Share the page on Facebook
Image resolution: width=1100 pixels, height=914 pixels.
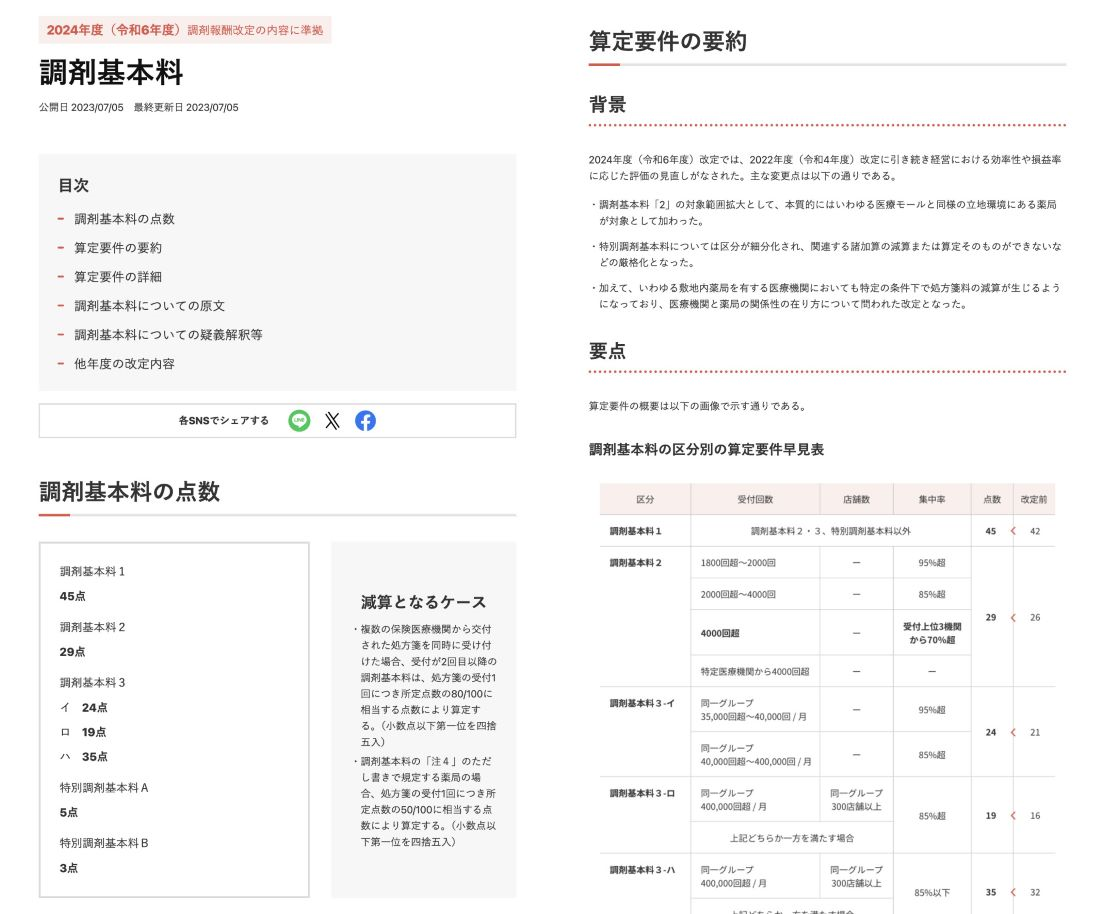pos(365,420)
